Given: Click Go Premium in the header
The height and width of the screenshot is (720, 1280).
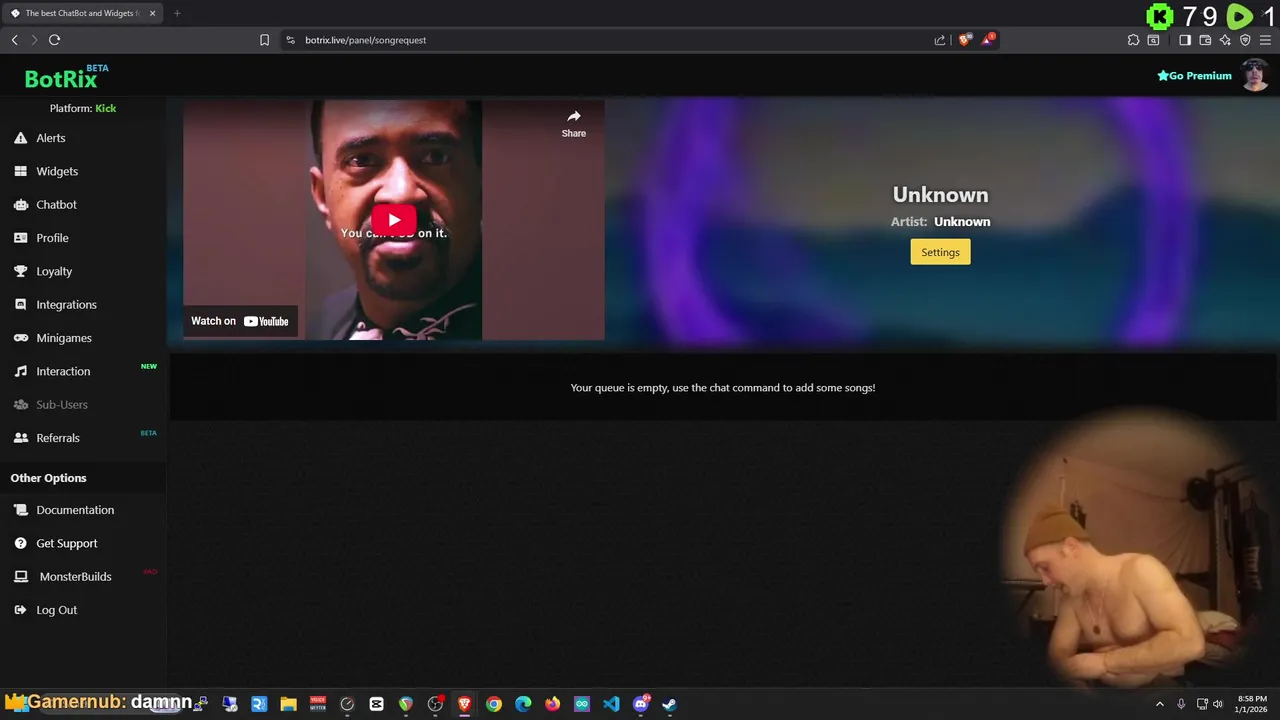Looking at the screenshot, I should [x=1194, y=76].
